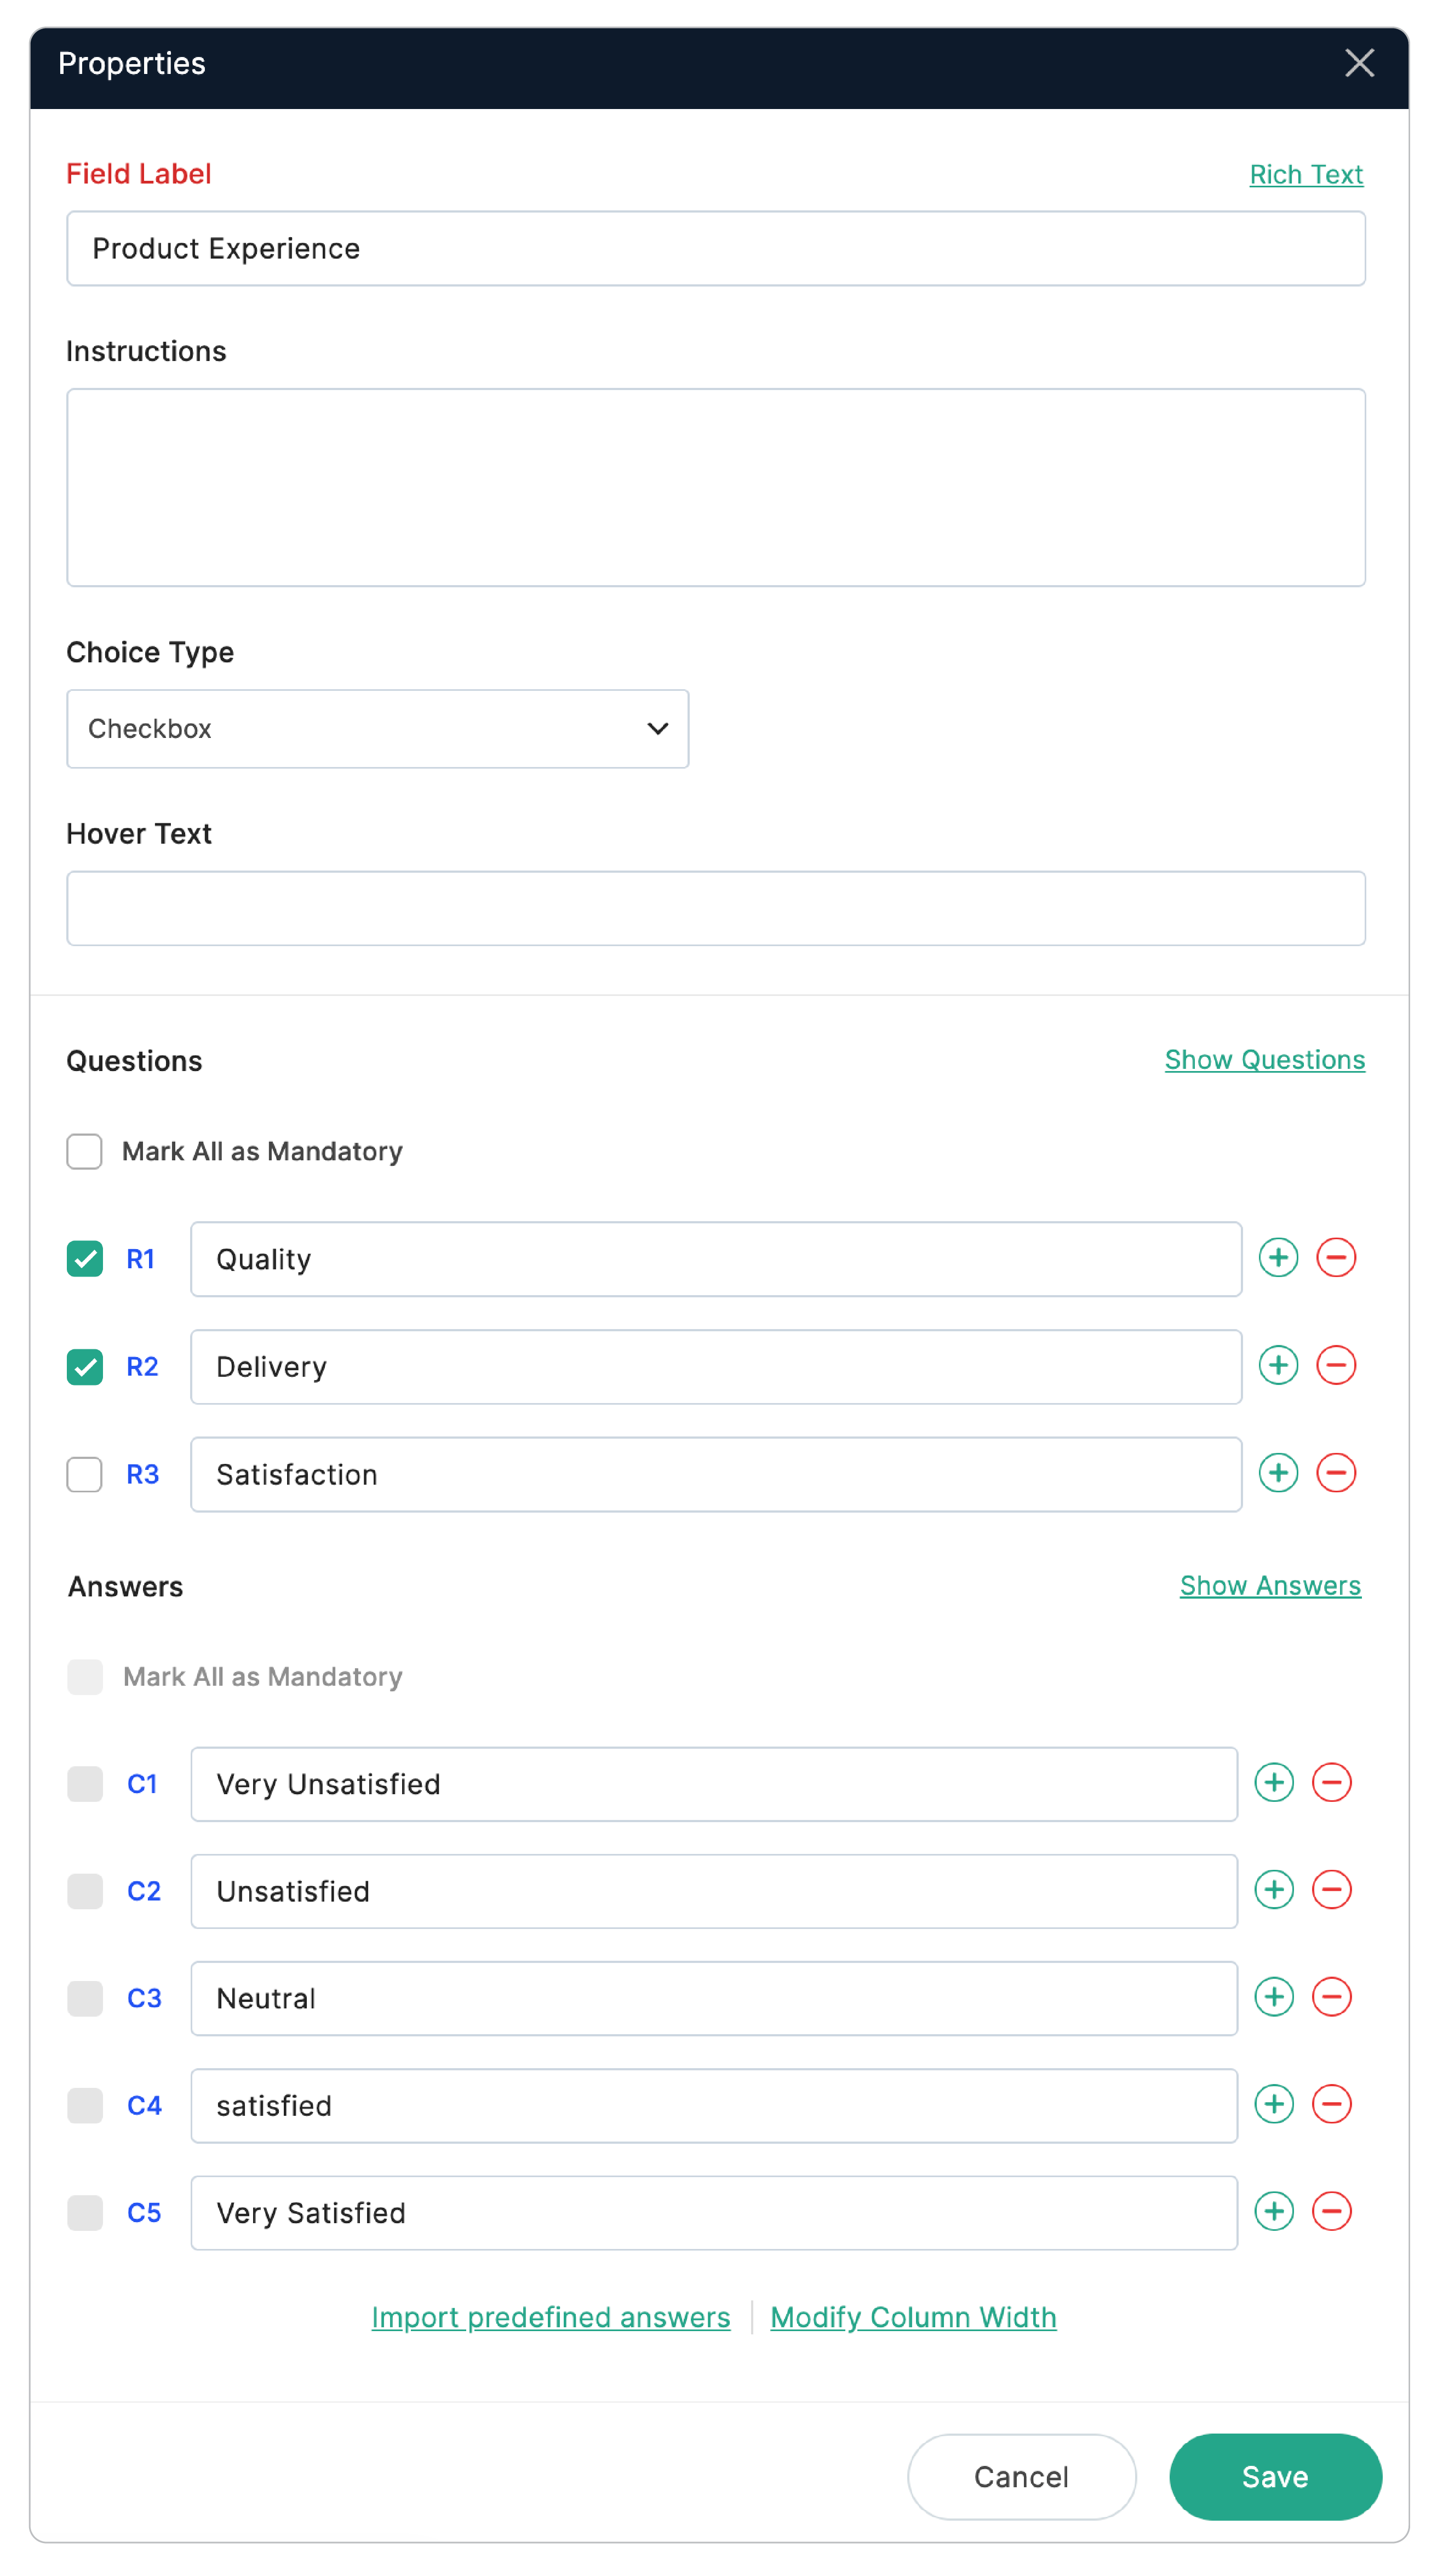Check the R3 Satisfaction mandatory checkbox

point(85,1474)
